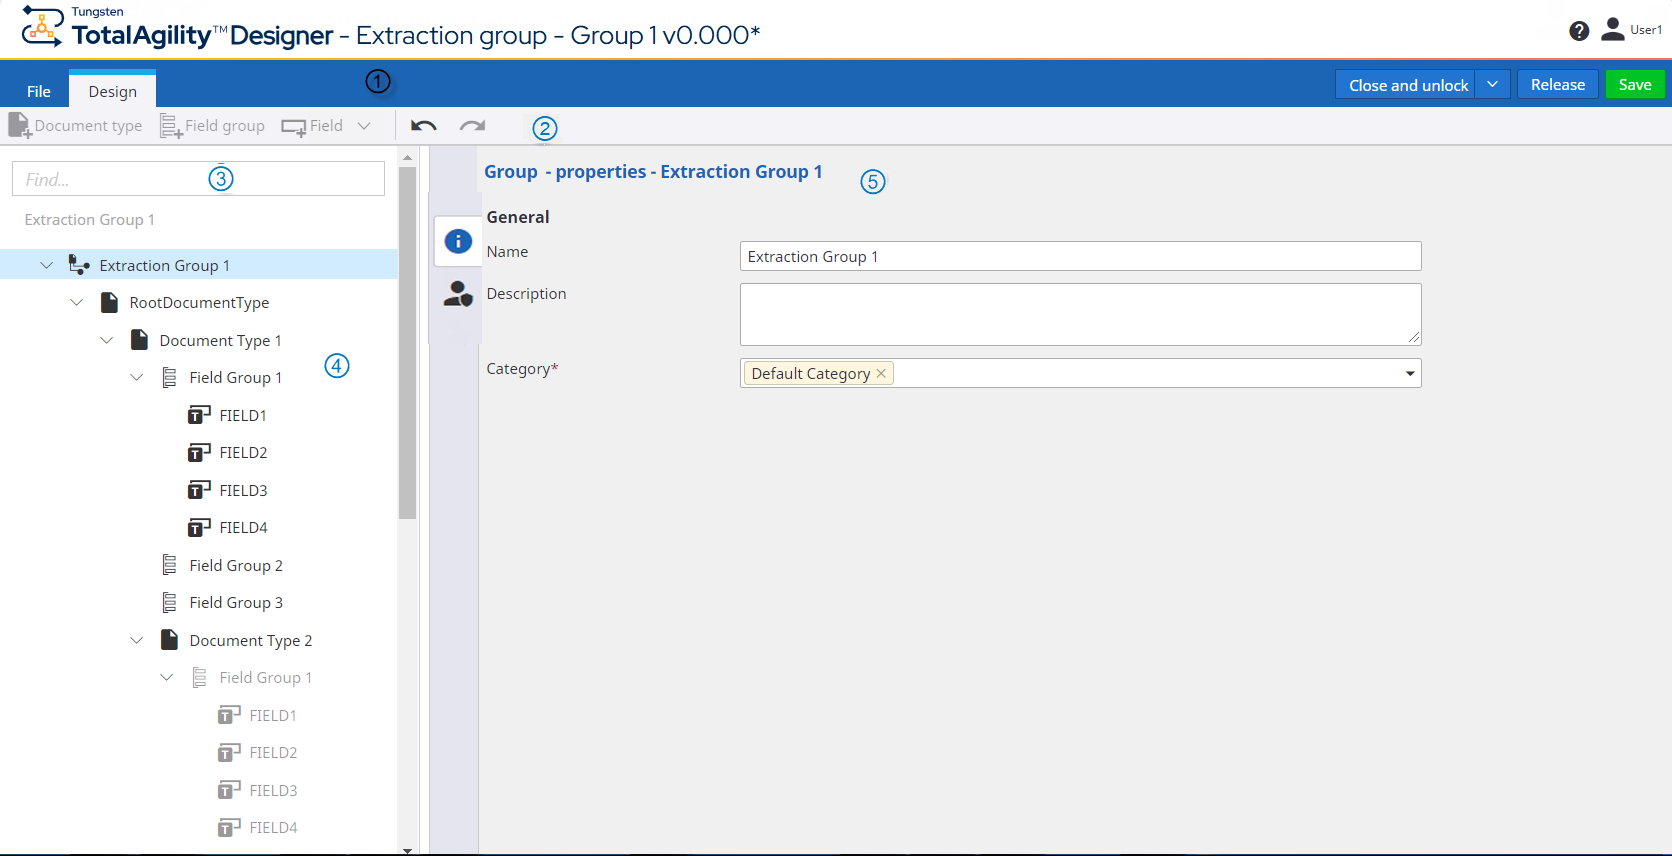Collapse the Extraction Group 1 tree node
This screenshot has width=1672, height=856.
pos(46,265)
